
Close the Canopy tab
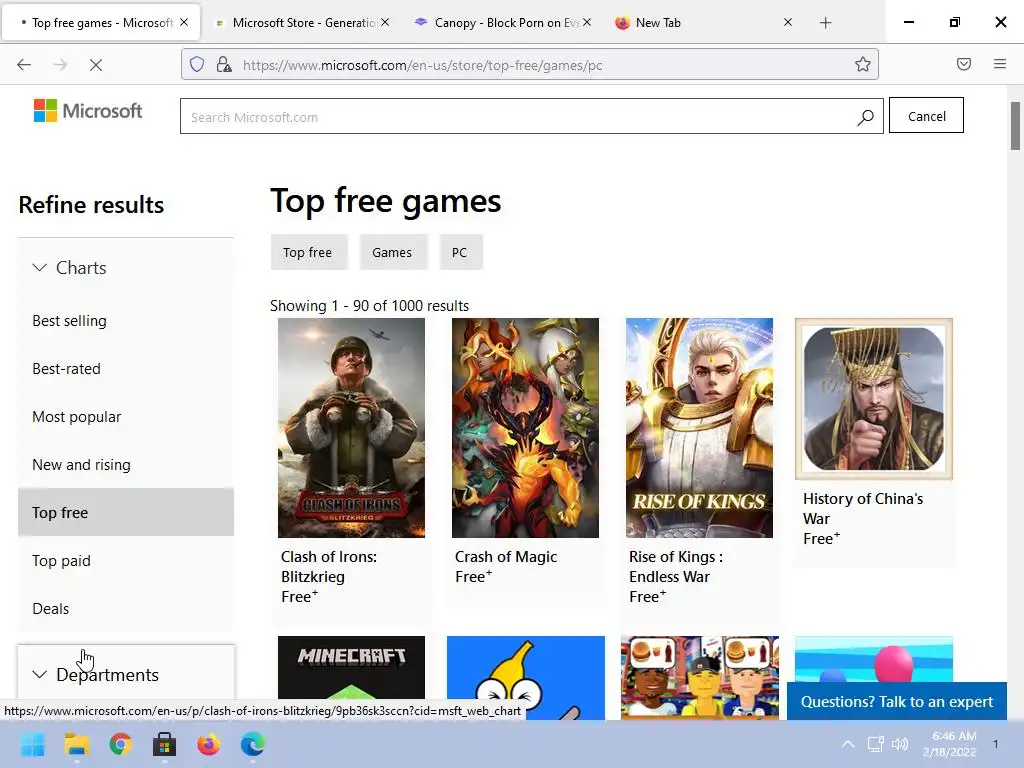click(587, 22)
